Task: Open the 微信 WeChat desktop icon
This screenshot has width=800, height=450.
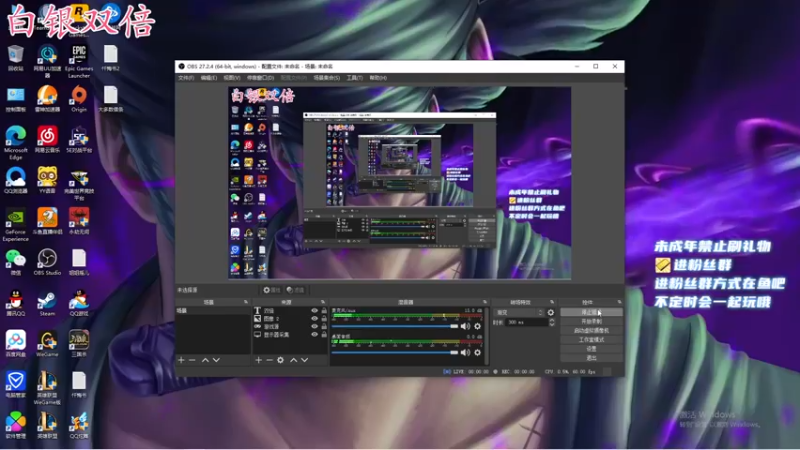Action: [16, 262]
